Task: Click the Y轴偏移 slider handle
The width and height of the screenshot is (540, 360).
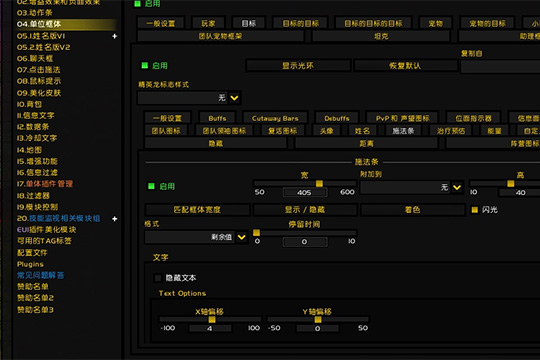Action: [318, 320]
